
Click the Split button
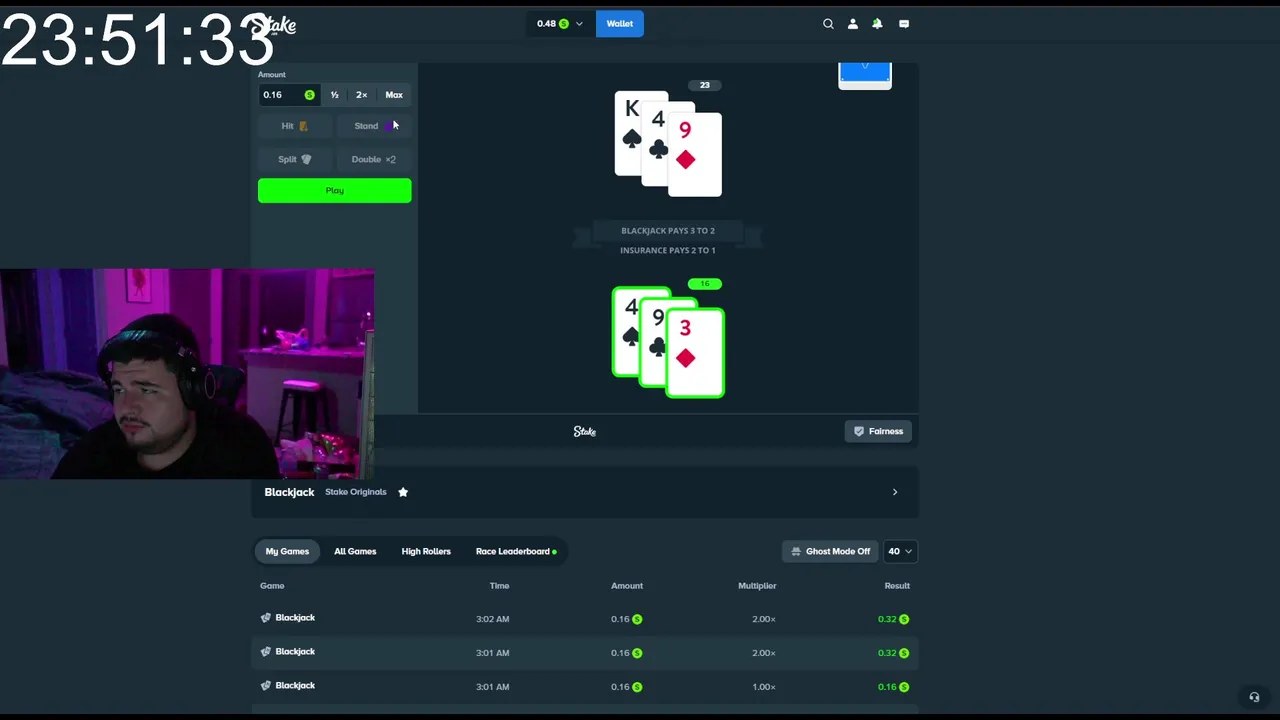tap(295, 159)
